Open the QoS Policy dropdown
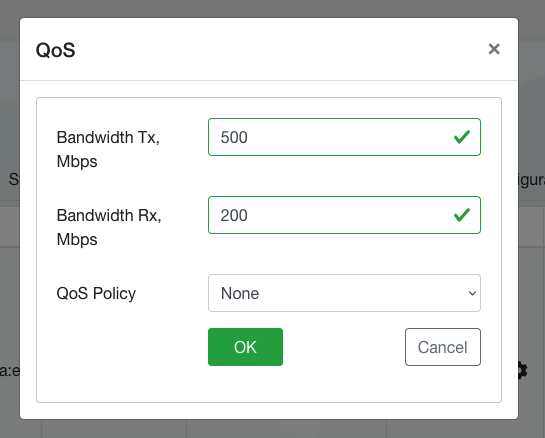Viewport: 545px width, 438px height. (344, 293)
